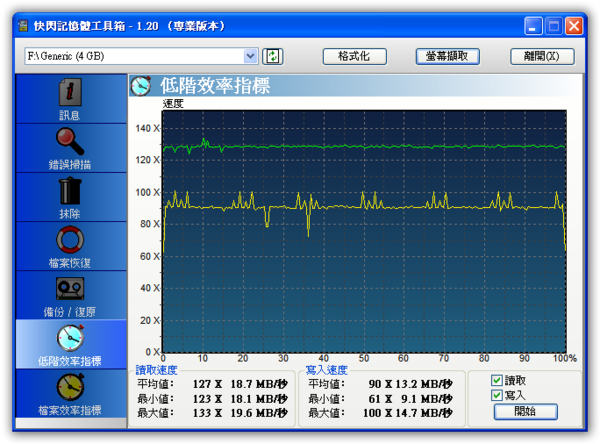This screenshot has width=600, height=444.
Task: Click the 螢幕擷取 button
Action: (447, 57)
